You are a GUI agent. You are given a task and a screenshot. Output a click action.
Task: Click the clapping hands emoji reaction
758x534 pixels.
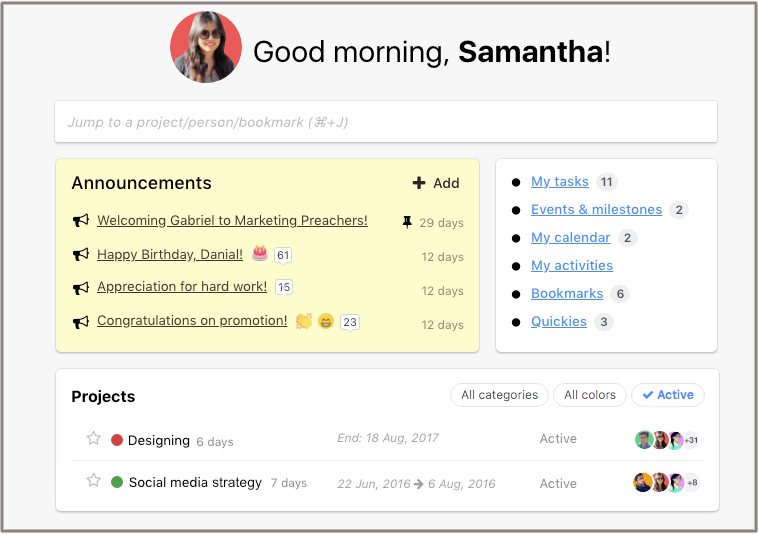click(x=304, y=321)
